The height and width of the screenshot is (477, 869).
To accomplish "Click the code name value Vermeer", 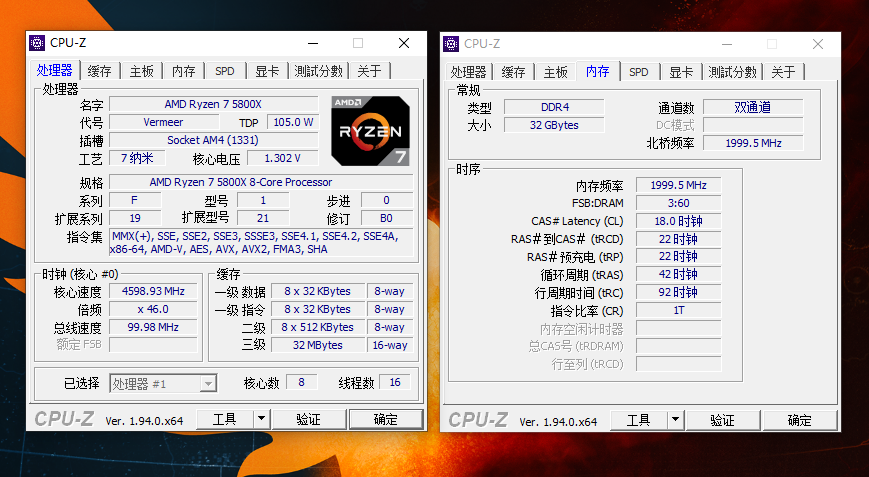I will 164,122.
